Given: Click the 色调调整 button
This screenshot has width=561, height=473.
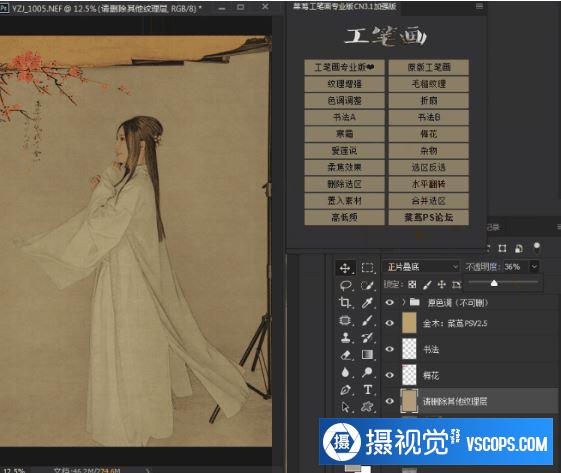Looking at the screenshot, I should [344, 101].
